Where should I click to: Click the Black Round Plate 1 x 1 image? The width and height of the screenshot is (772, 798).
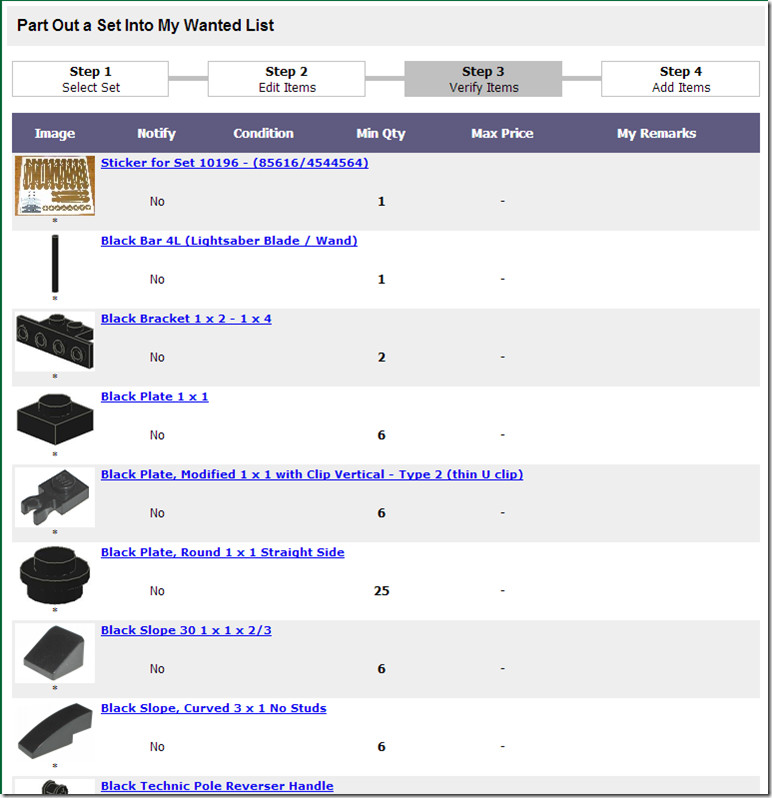55,575
